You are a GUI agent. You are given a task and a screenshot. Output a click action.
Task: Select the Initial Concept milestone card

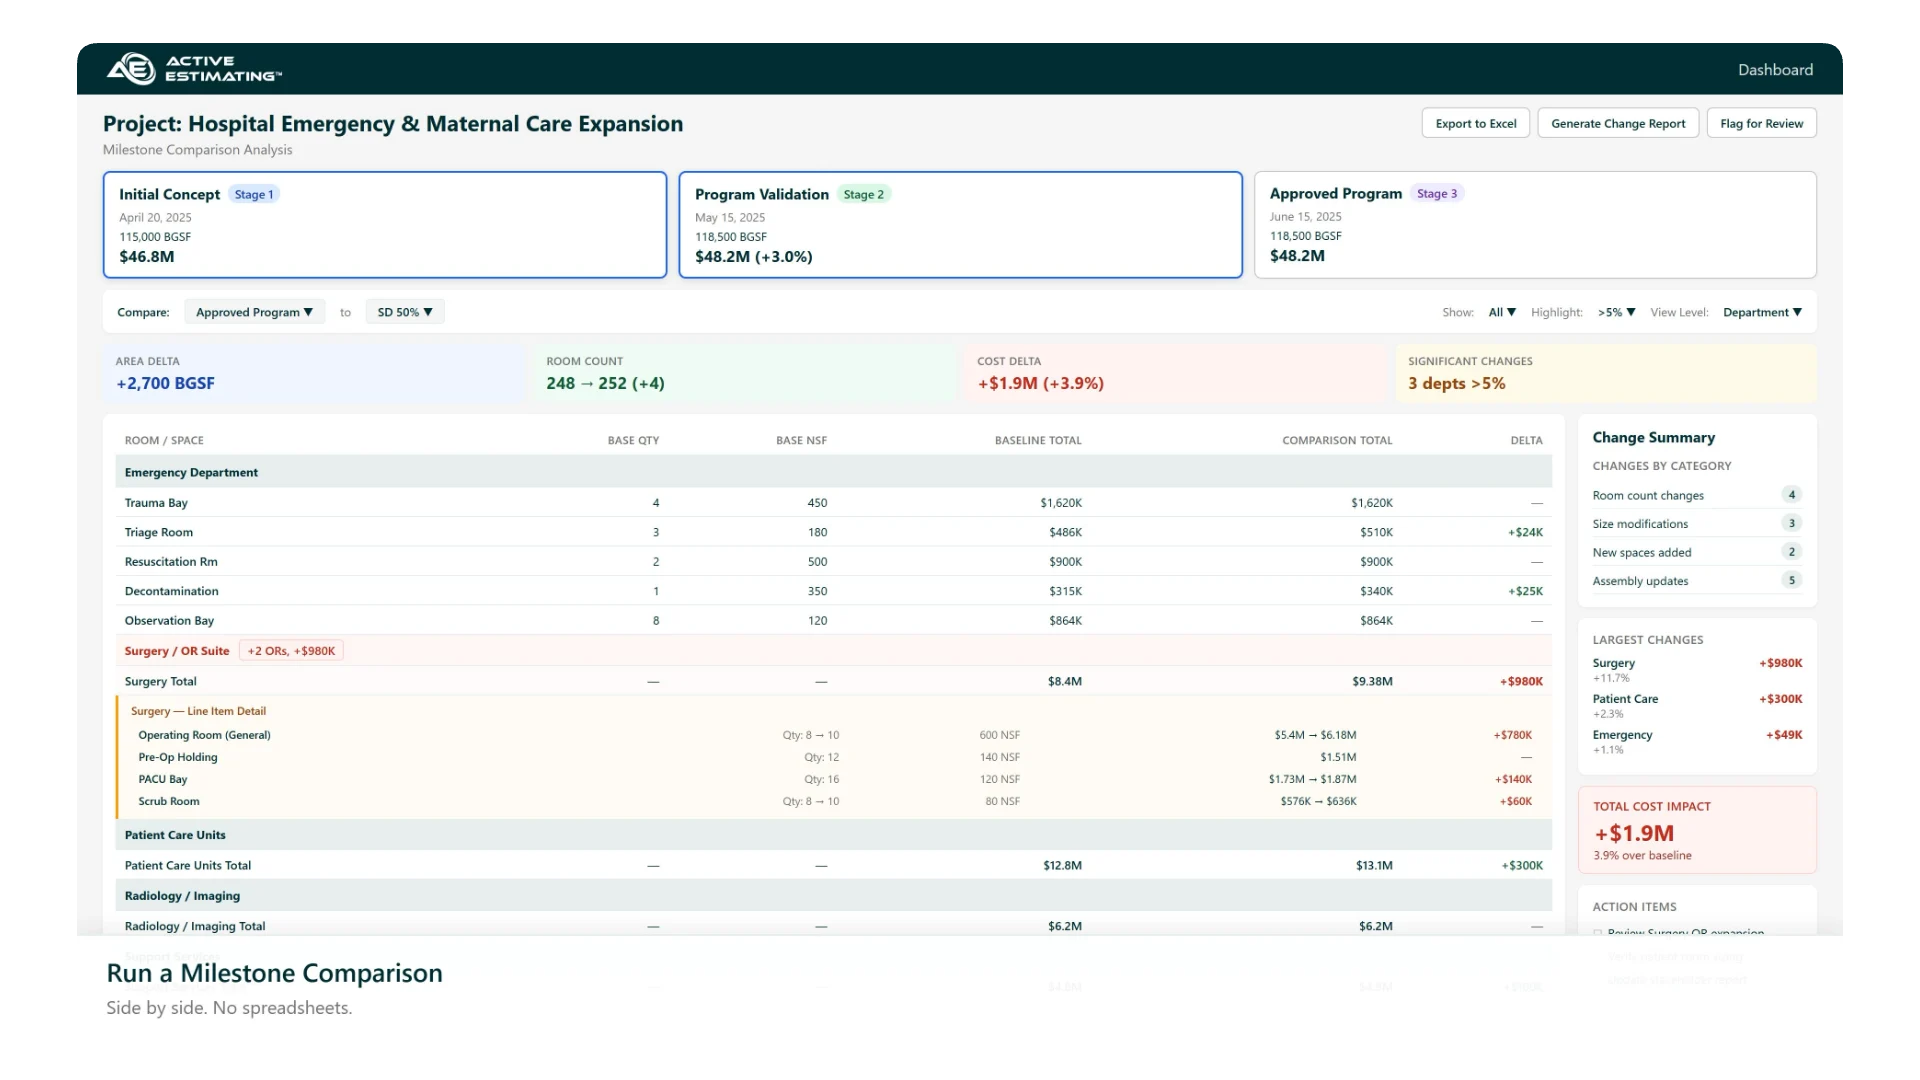point(384,225)
